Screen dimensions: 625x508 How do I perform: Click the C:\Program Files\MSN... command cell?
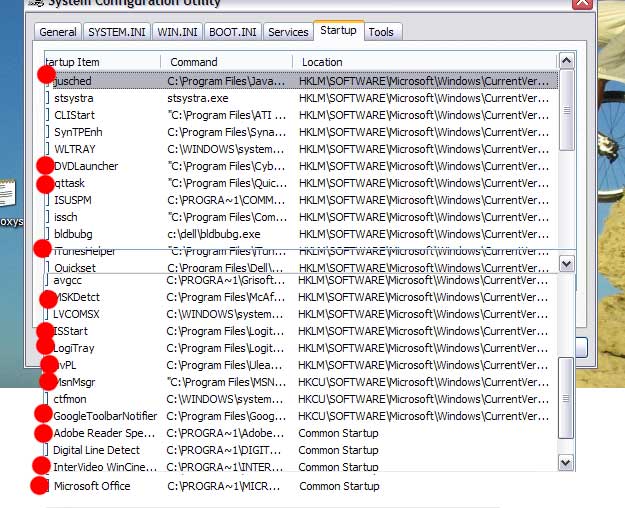coord(226,382)
